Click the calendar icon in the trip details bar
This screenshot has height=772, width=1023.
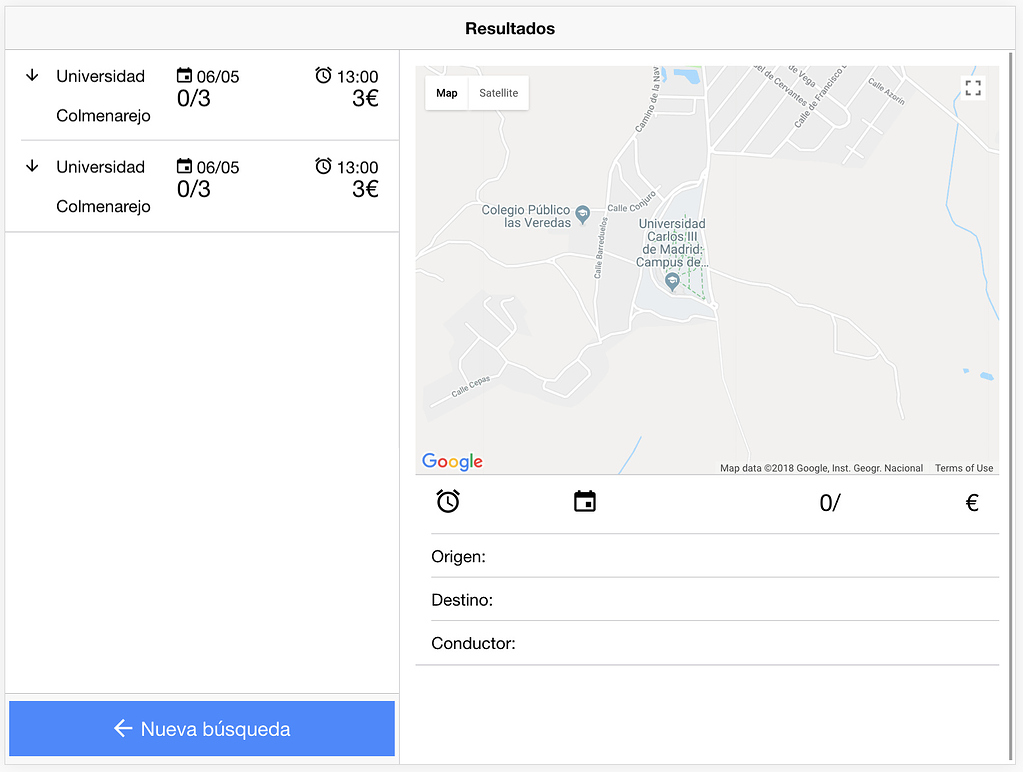click(x=585, y=501)
